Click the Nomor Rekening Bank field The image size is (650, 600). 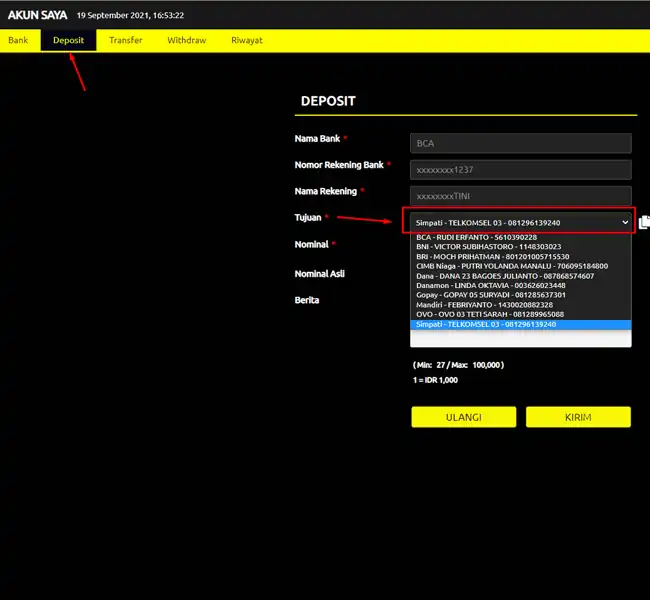521,170
